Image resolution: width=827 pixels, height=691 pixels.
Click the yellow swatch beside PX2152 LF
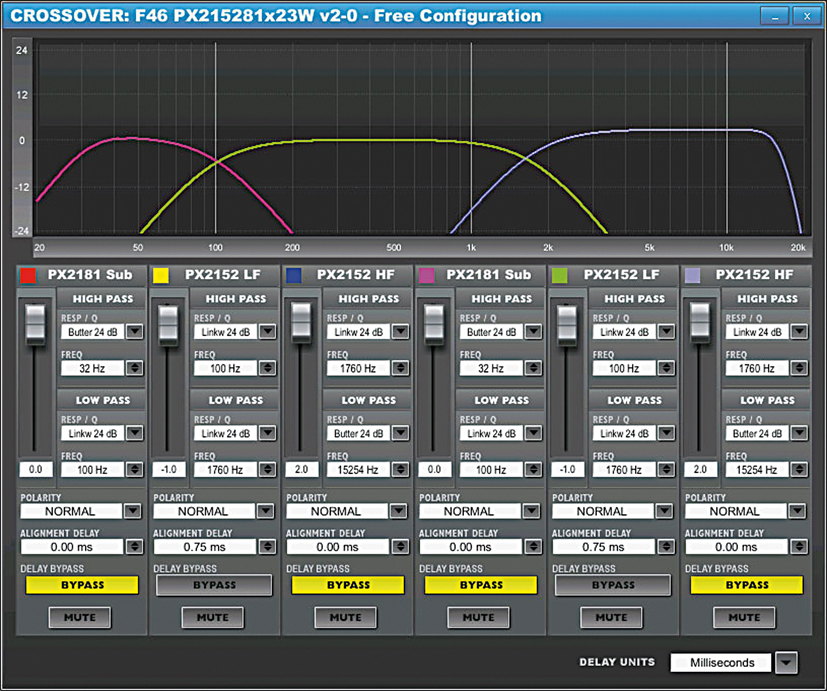[x=161, y=275]
